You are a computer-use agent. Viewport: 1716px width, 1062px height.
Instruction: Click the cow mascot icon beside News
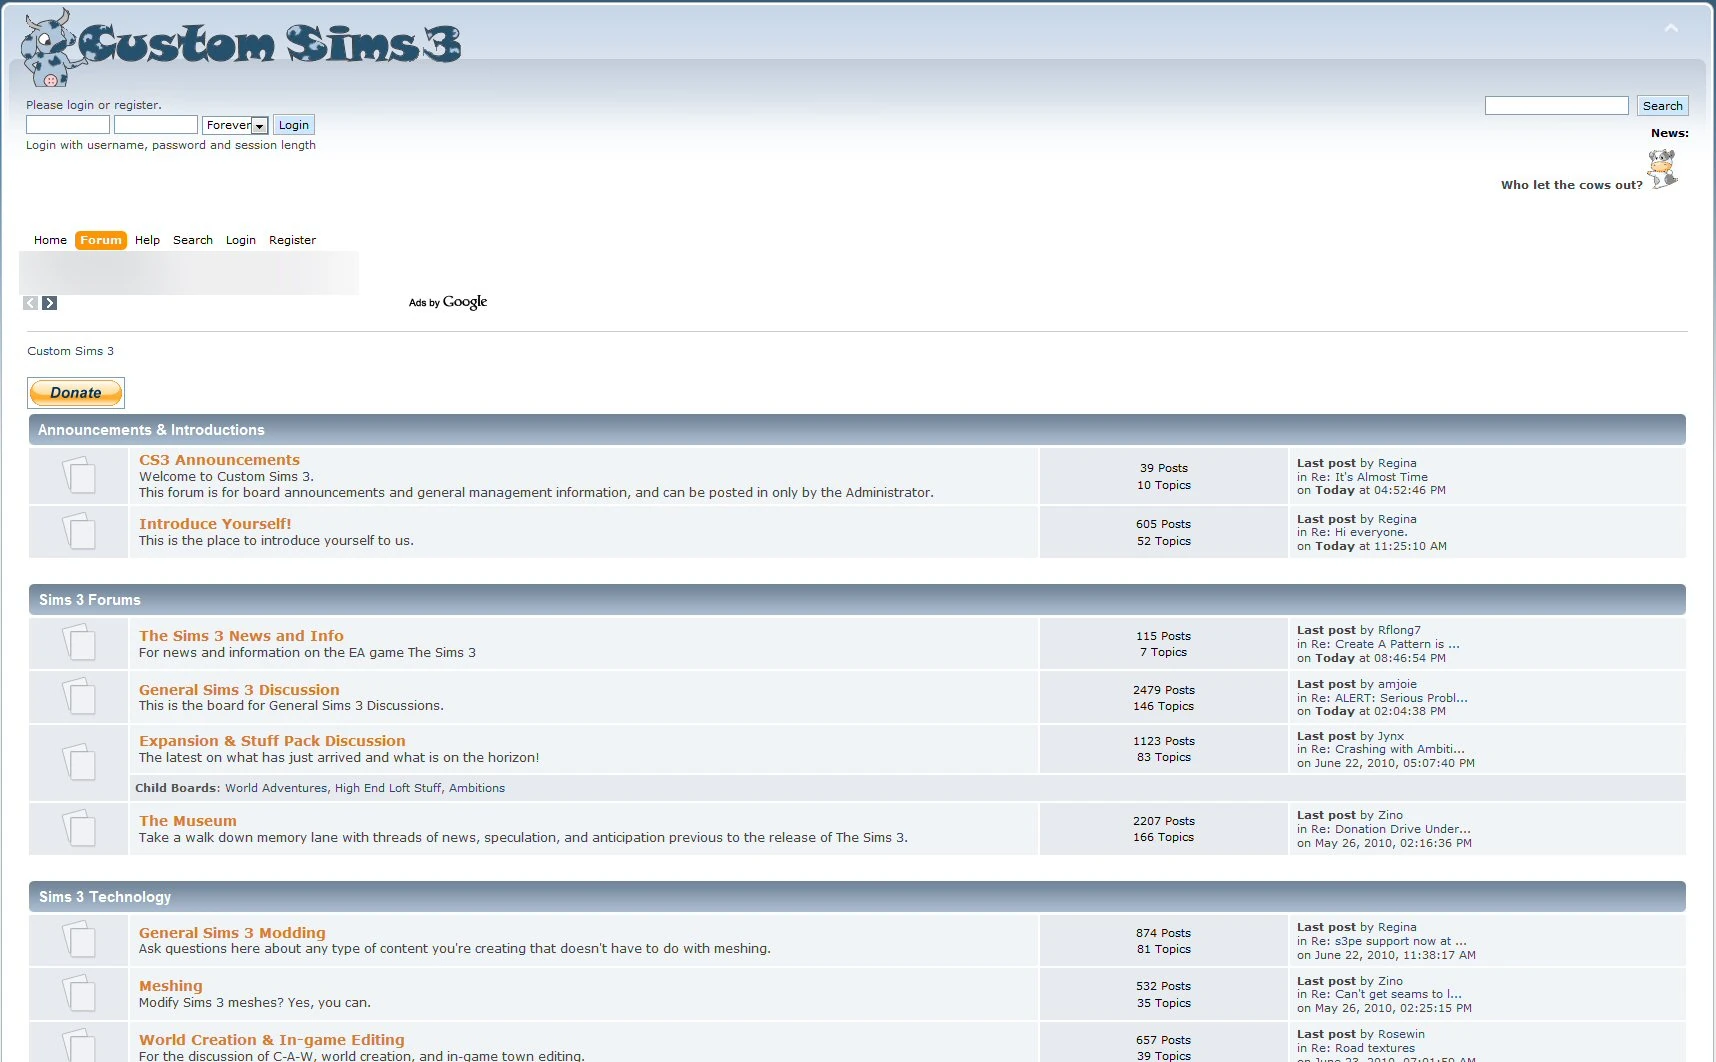[x=1662, y=169]
